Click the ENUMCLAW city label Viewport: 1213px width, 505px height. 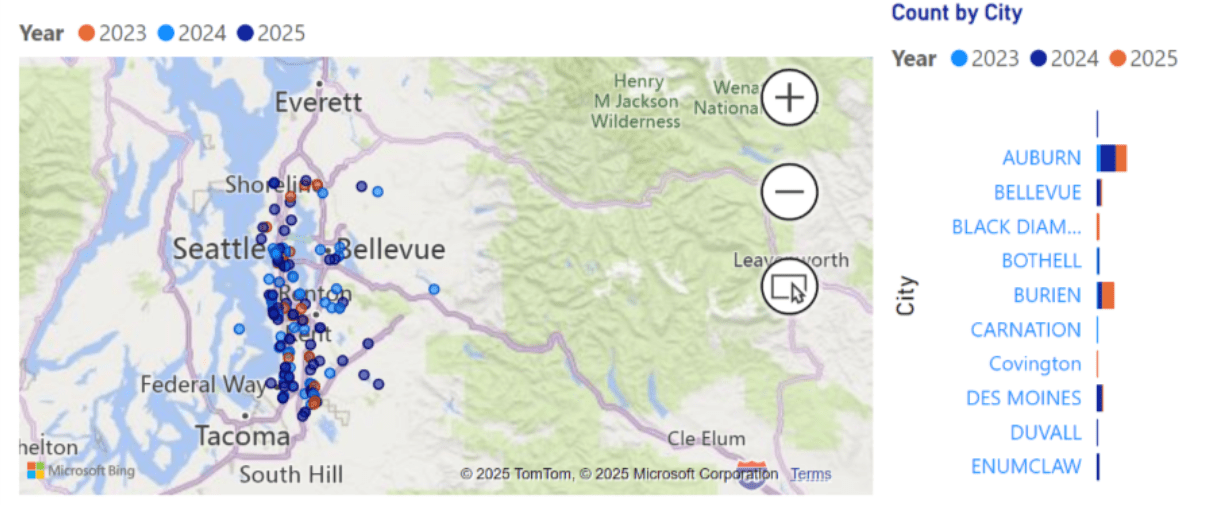1026,466
